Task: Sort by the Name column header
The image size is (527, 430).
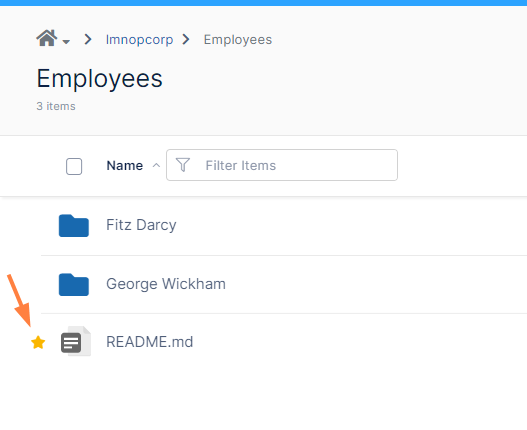Action: 125,165
